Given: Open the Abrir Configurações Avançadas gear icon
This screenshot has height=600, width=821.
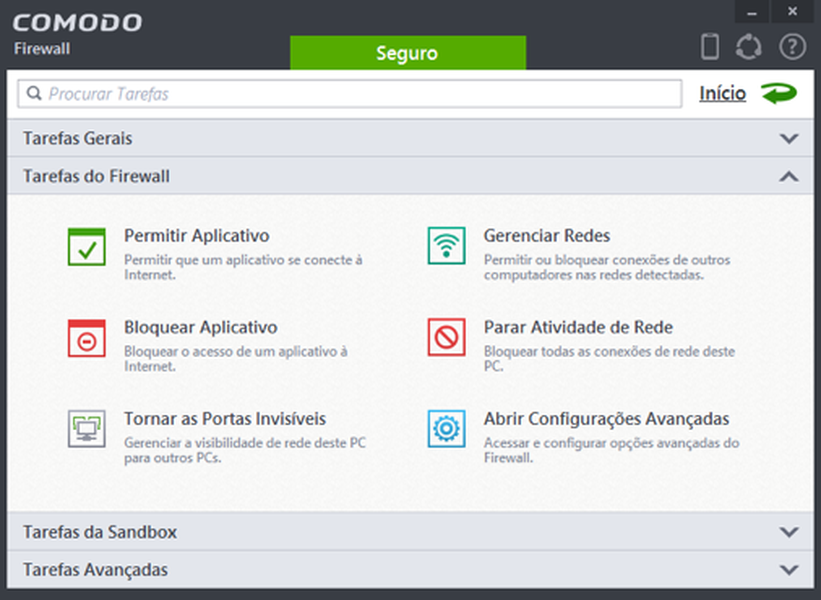Looking at the screenshot, I should click(446, 429).
